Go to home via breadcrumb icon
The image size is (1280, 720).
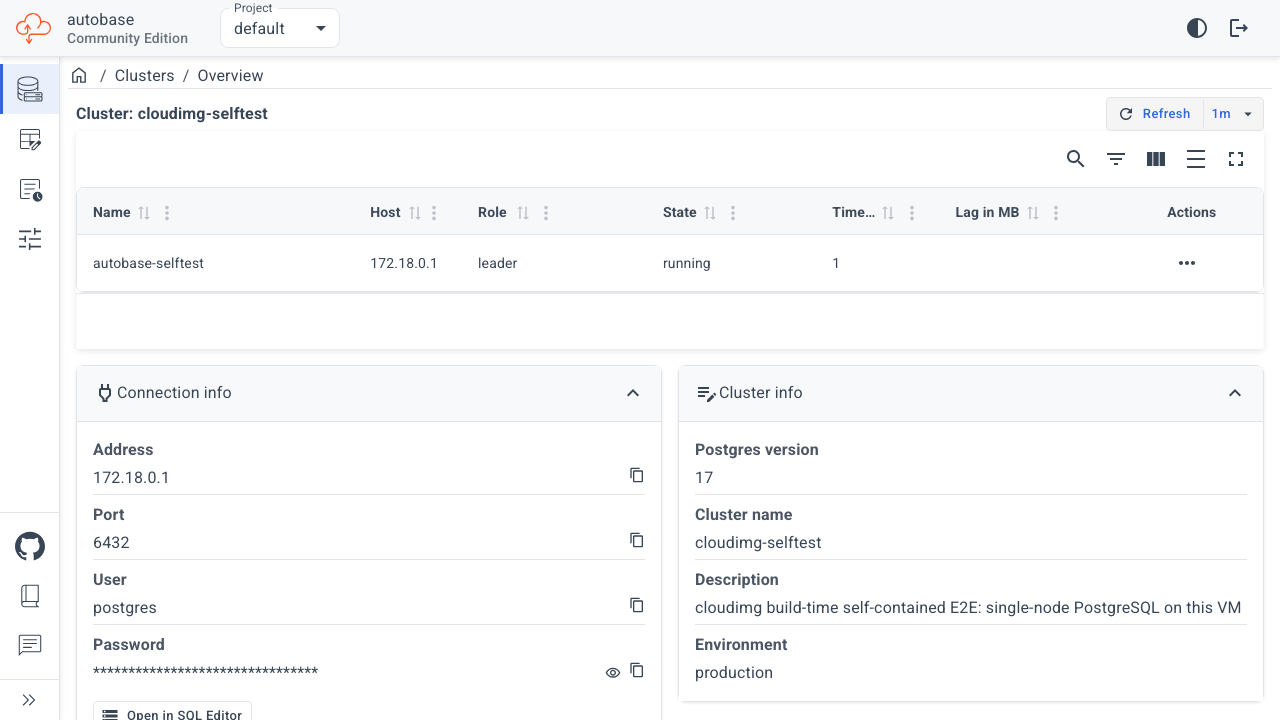coord(79,76)
